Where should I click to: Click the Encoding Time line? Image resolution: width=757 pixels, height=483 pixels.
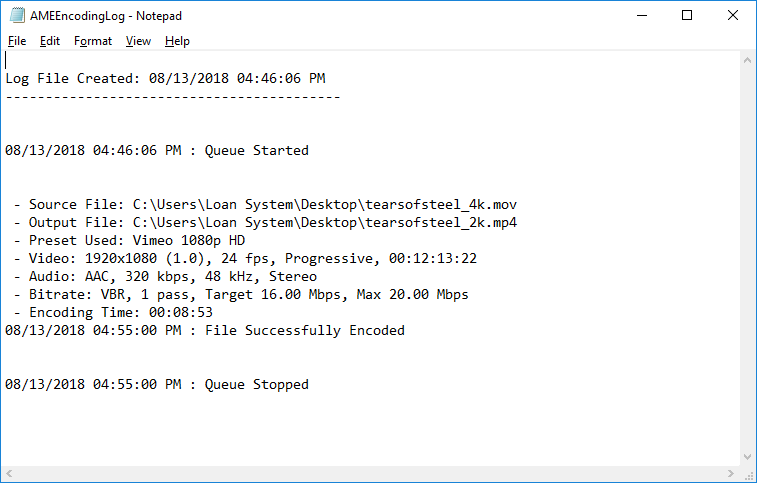pyautogui.click(x=108, y=313)
